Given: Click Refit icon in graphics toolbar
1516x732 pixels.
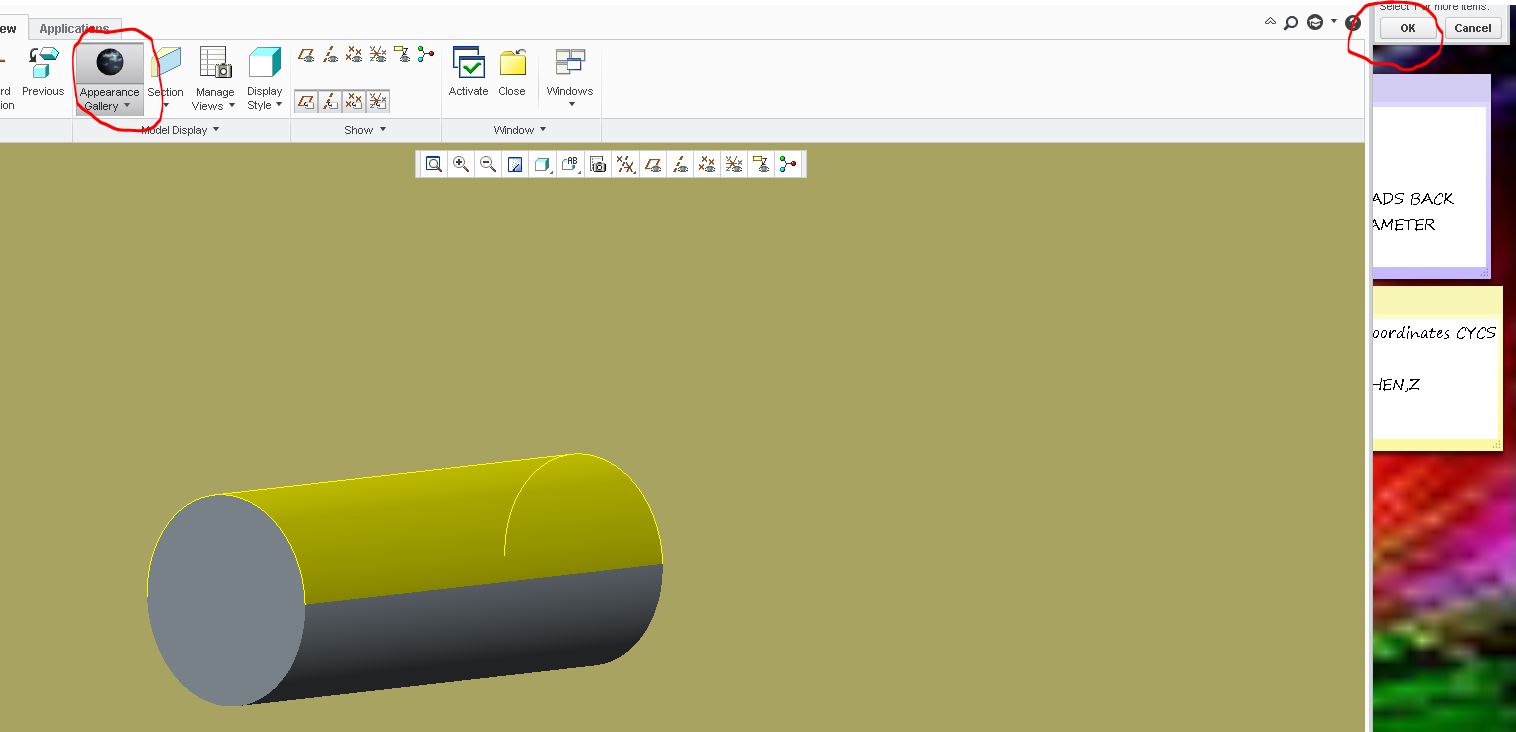Looking at the screenshot, I should [434, 164].
